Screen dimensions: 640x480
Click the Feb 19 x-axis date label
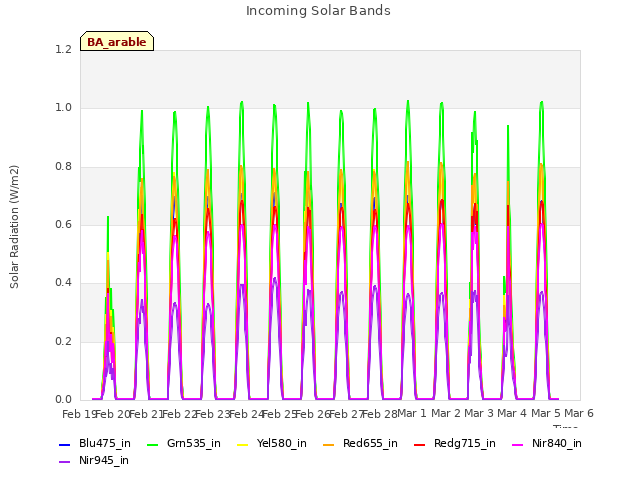79,414
